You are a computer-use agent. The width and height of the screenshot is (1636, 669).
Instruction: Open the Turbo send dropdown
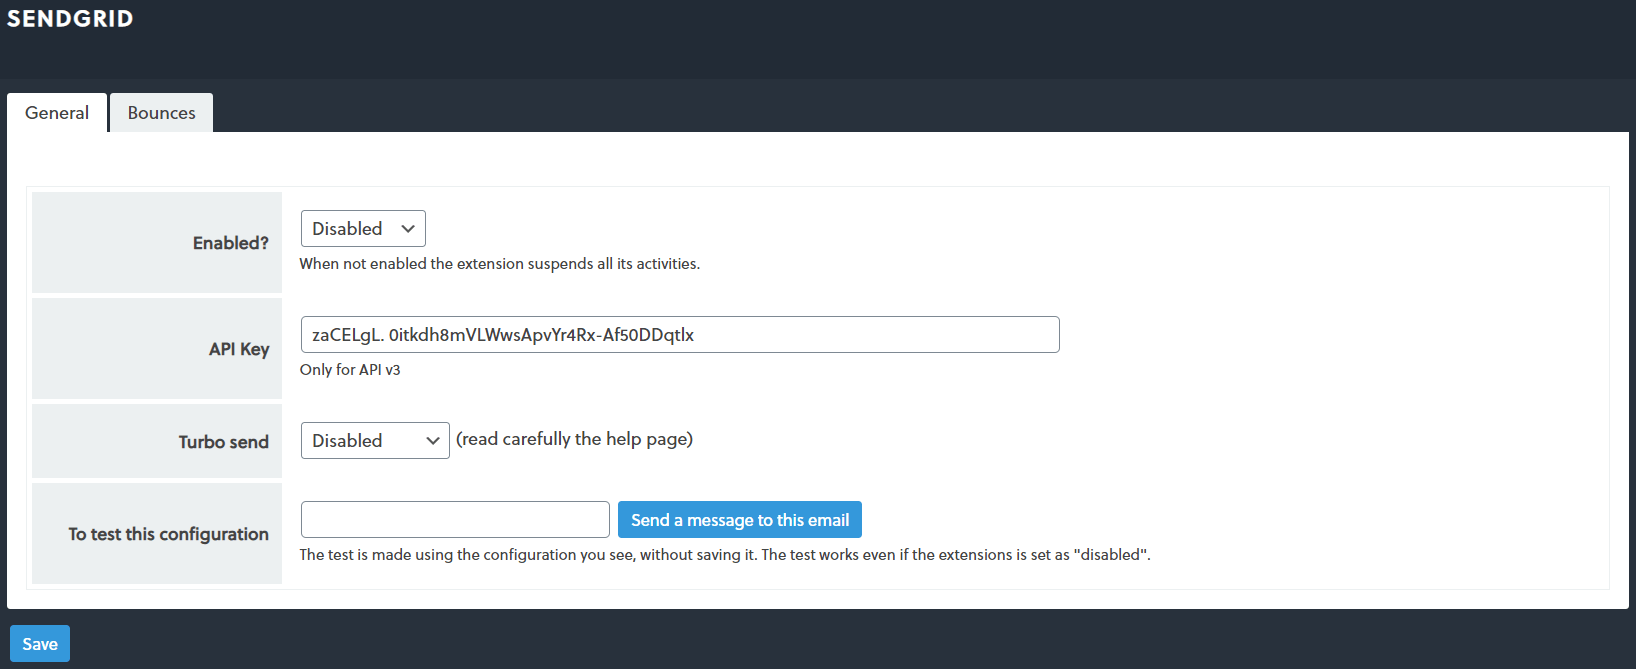pos(375,441)
